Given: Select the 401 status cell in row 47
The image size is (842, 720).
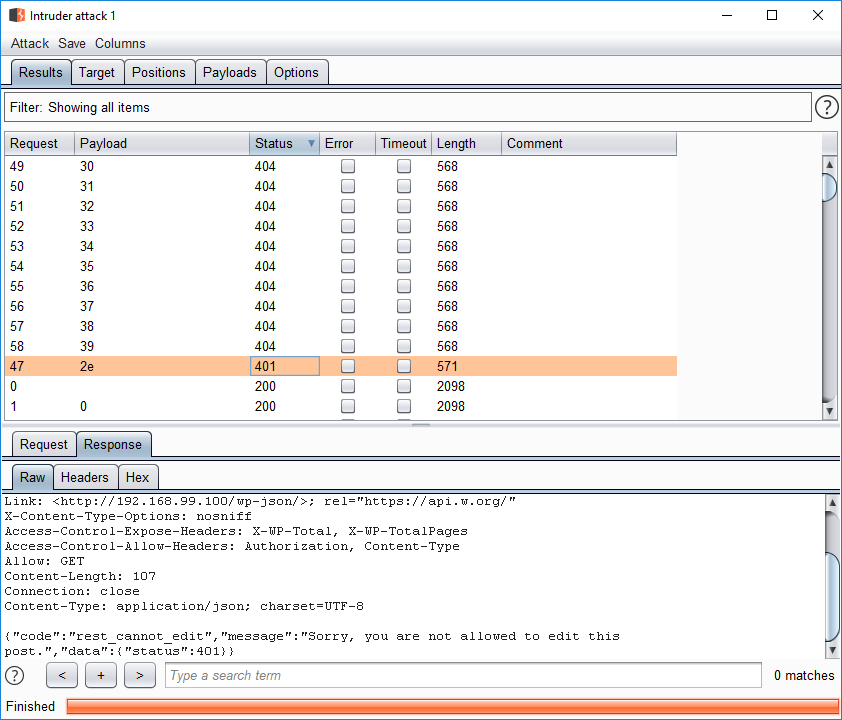Looking at the screenshot, I should coord(285,366).
